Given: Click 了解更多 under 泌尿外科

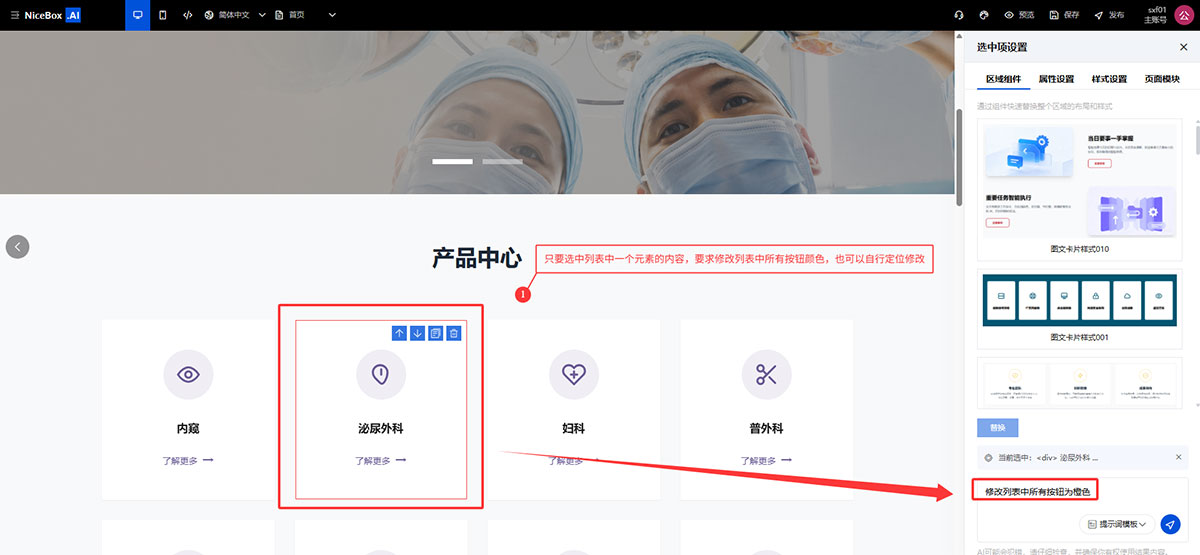Looking at the screenshot, I should [381, 461].
